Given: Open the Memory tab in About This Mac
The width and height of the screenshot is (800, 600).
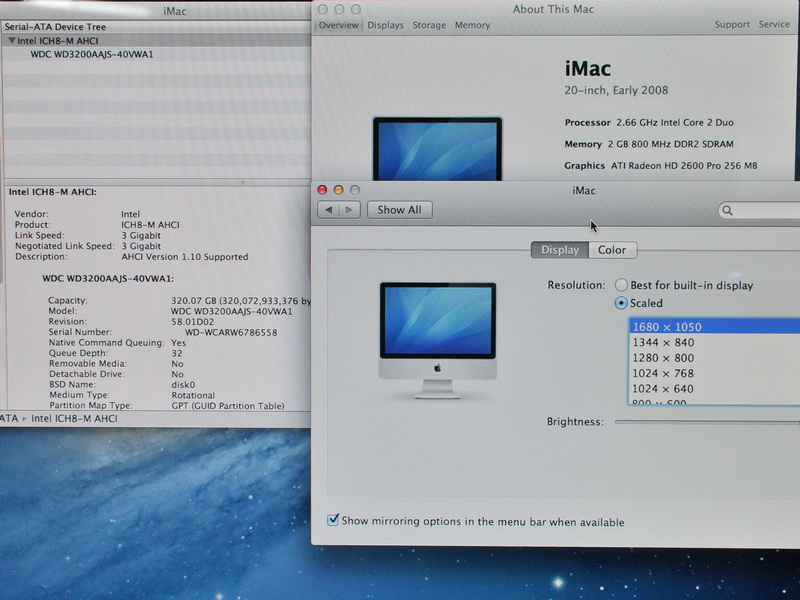Looking at the screenshot, I should coord(472,25).
